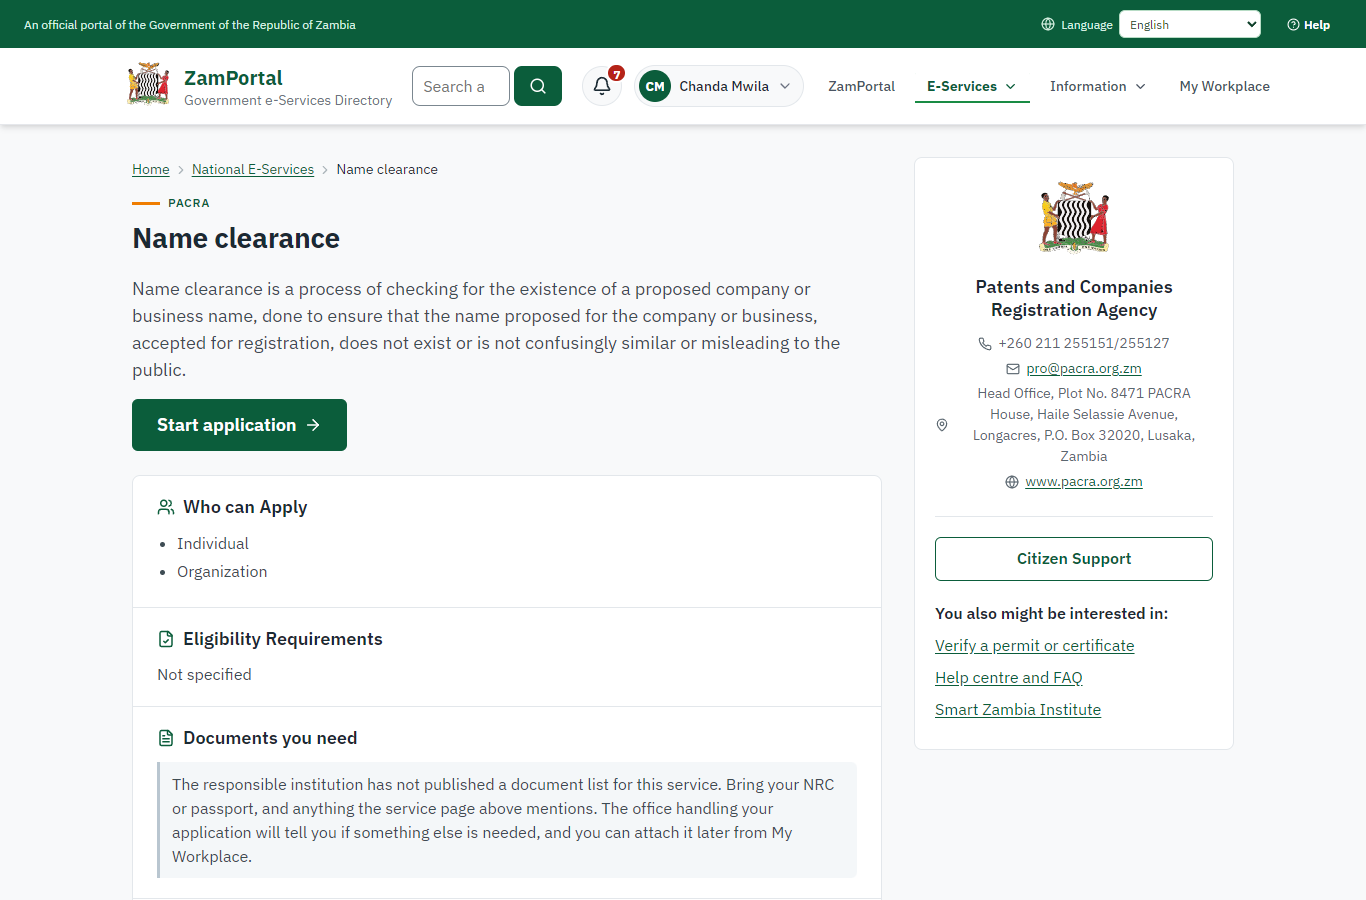Click the Who can Apply people icon
Viewport: 1366px width, 900px height.
[x=166, y=507]
